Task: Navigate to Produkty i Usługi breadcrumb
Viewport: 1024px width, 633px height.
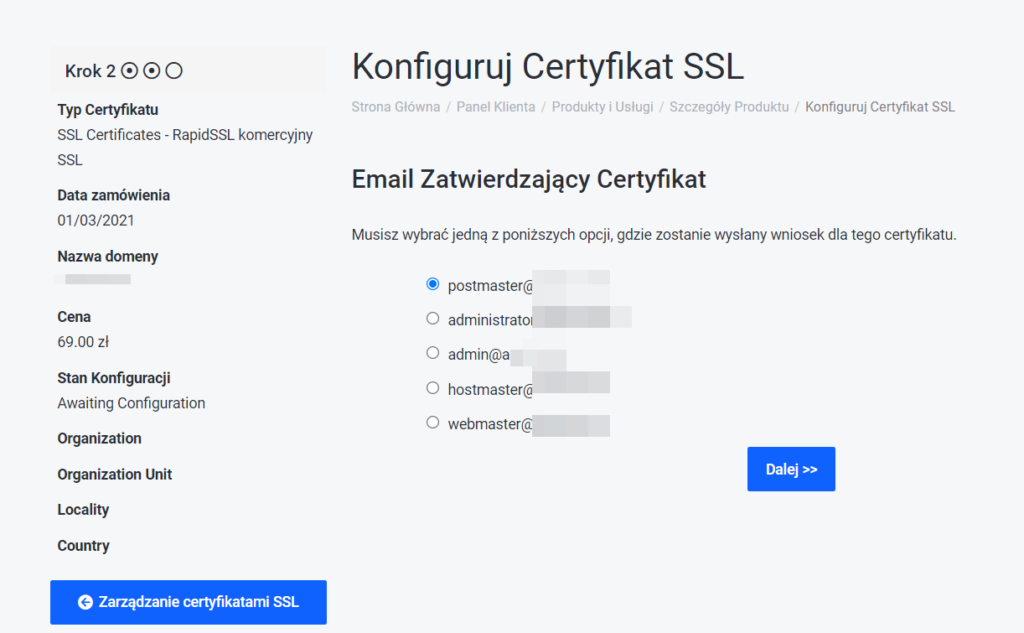Action: pyautogui.click(x=602, y=107)
